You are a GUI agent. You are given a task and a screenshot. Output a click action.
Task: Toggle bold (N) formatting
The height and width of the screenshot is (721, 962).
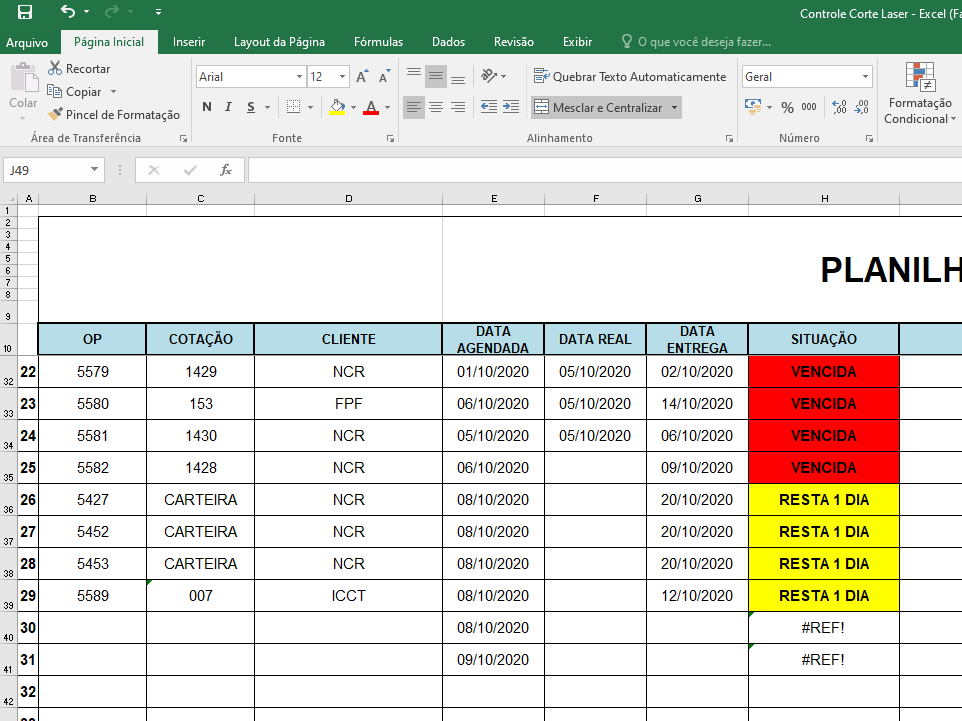(x=207, y=107)
